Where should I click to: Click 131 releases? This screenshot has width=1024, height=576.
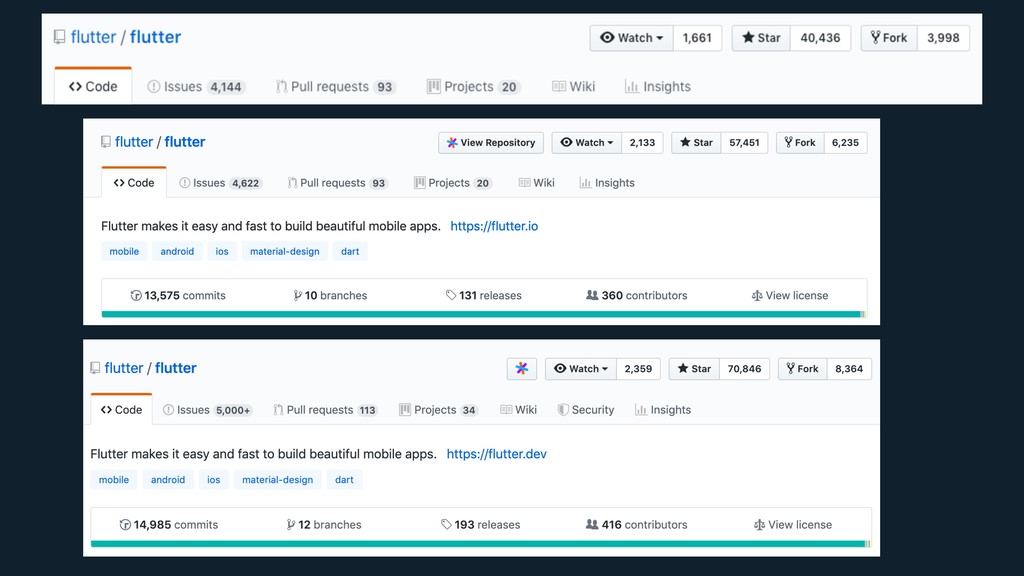point(483,295)
